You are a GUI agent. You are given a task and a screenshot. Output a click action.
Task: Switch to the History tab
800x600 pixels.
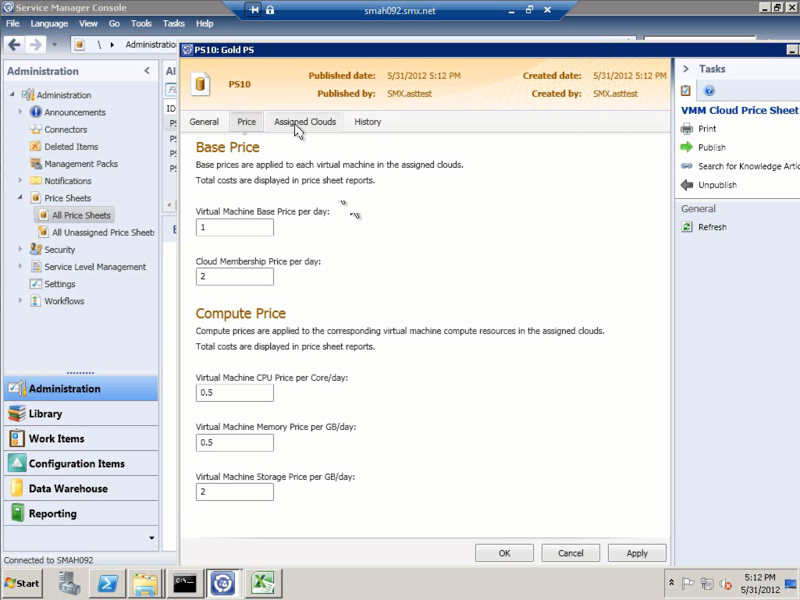(x=368, y=122)
